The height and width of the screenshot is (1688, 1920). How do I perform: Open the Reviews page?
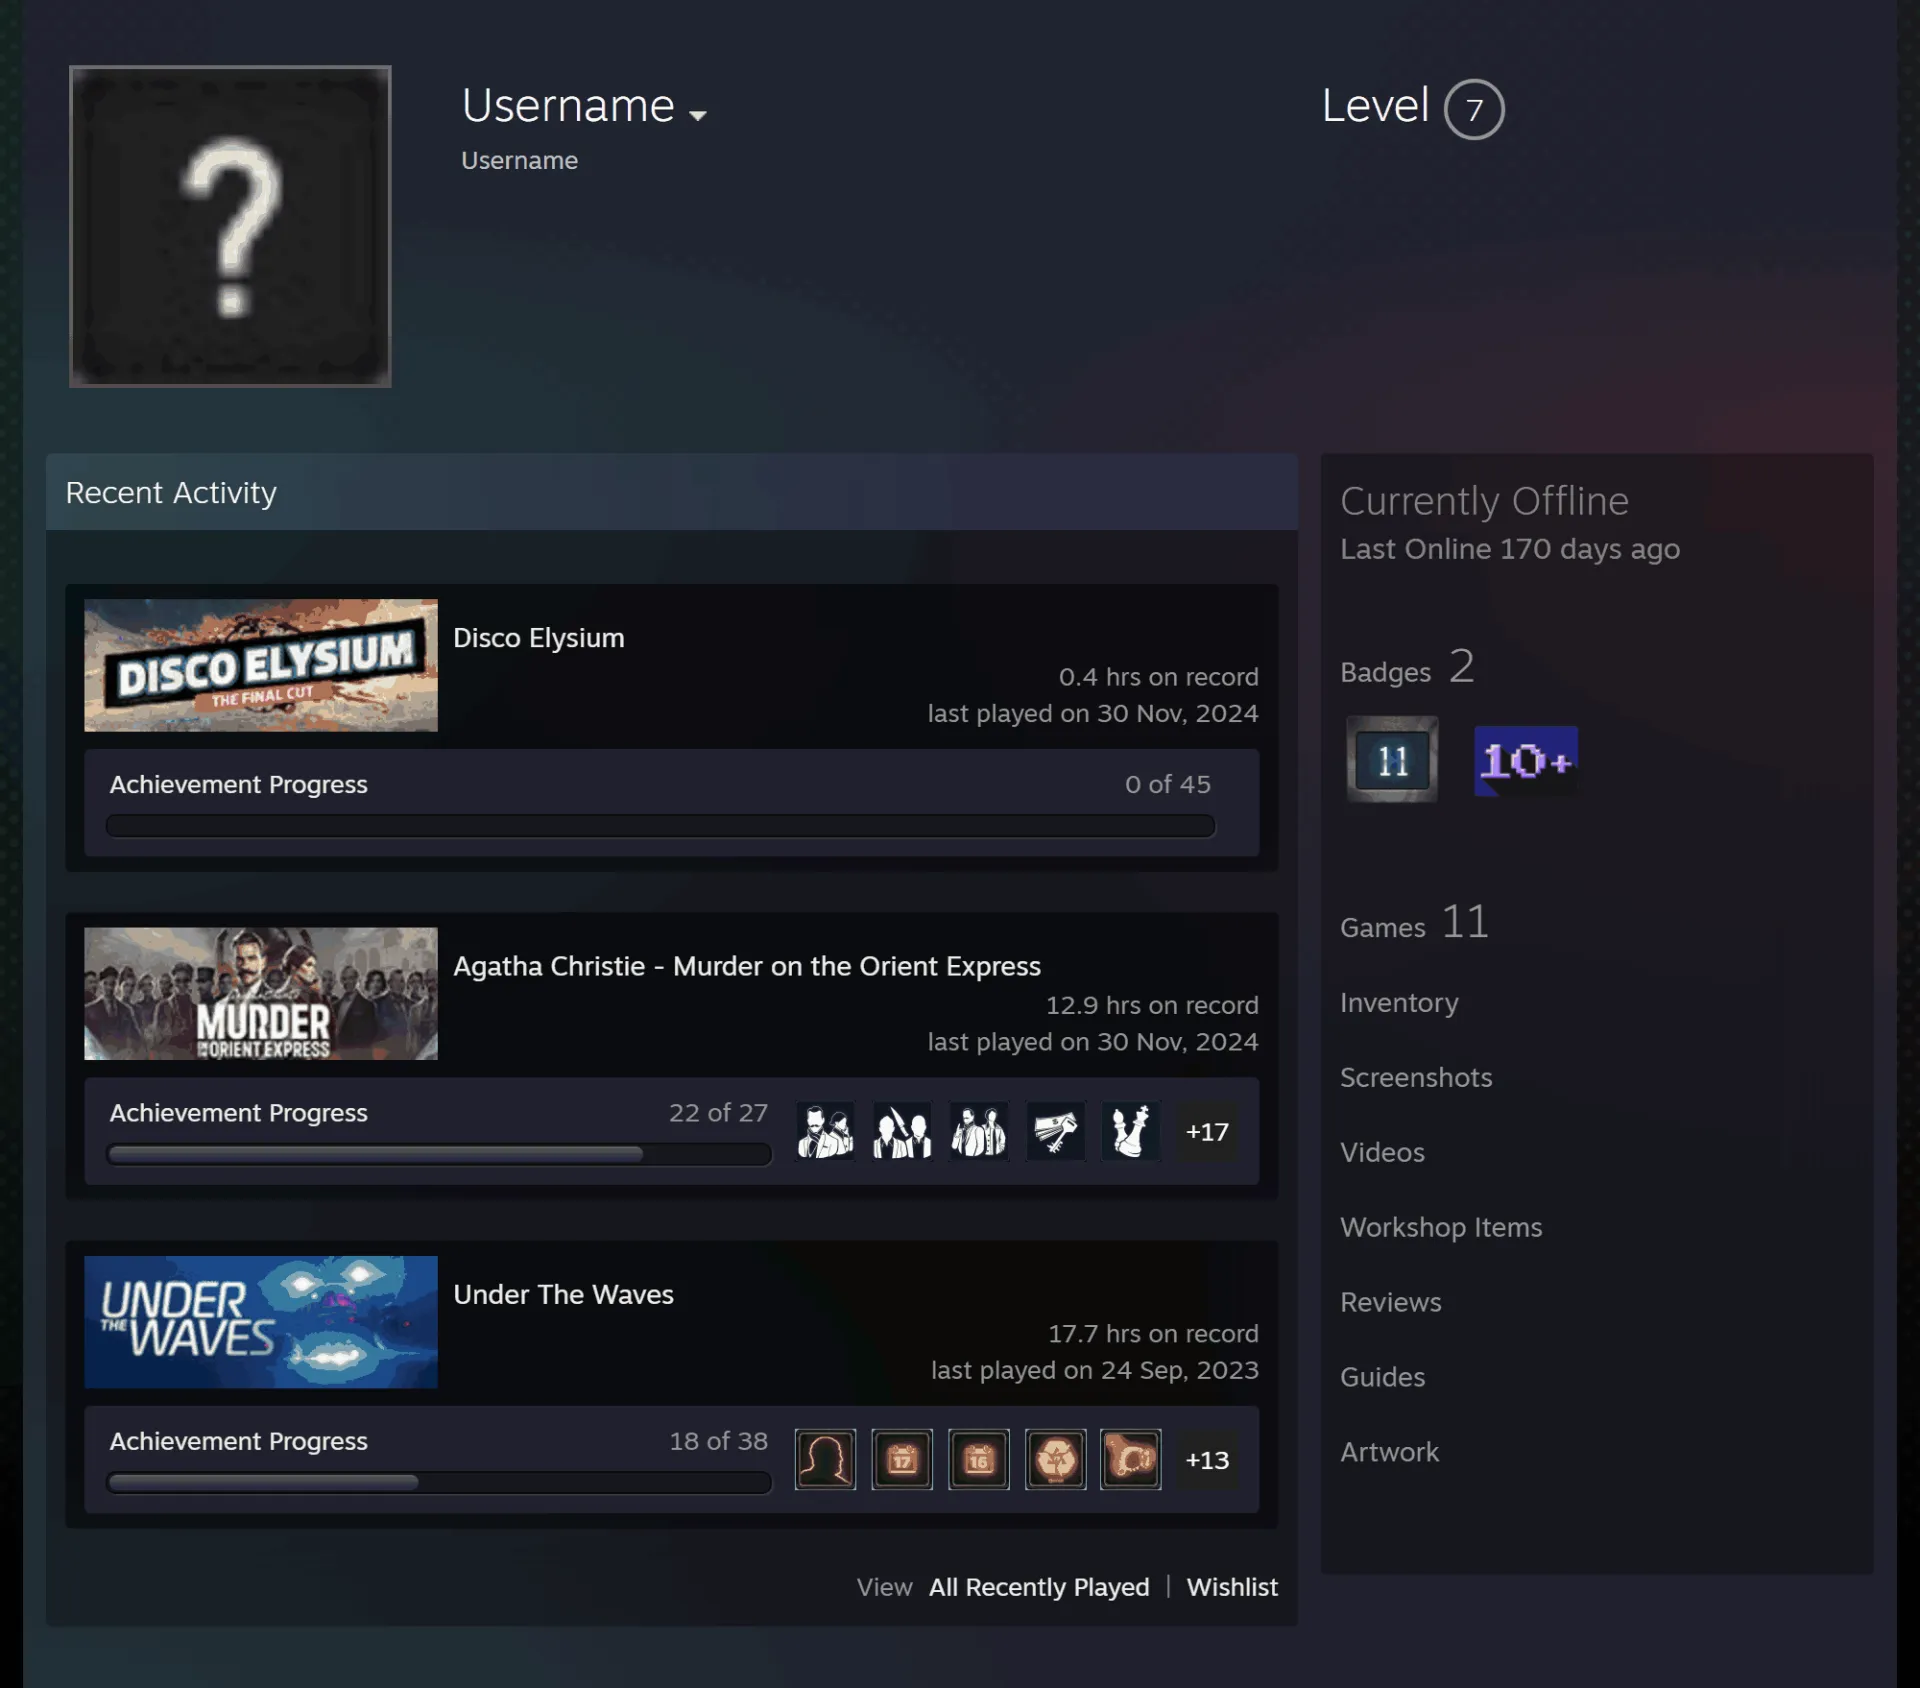pyautogui.click(x=1391, y=1302)
